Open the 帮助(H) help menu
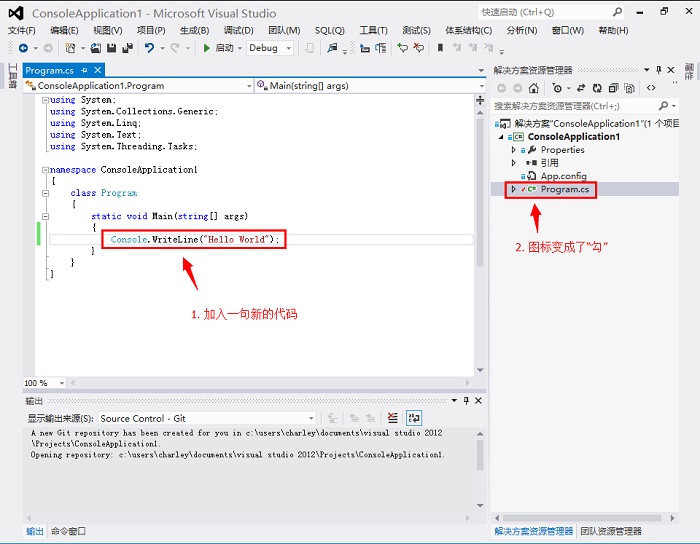Viewport: 700px width, 544px height. [x=613, y=30]
